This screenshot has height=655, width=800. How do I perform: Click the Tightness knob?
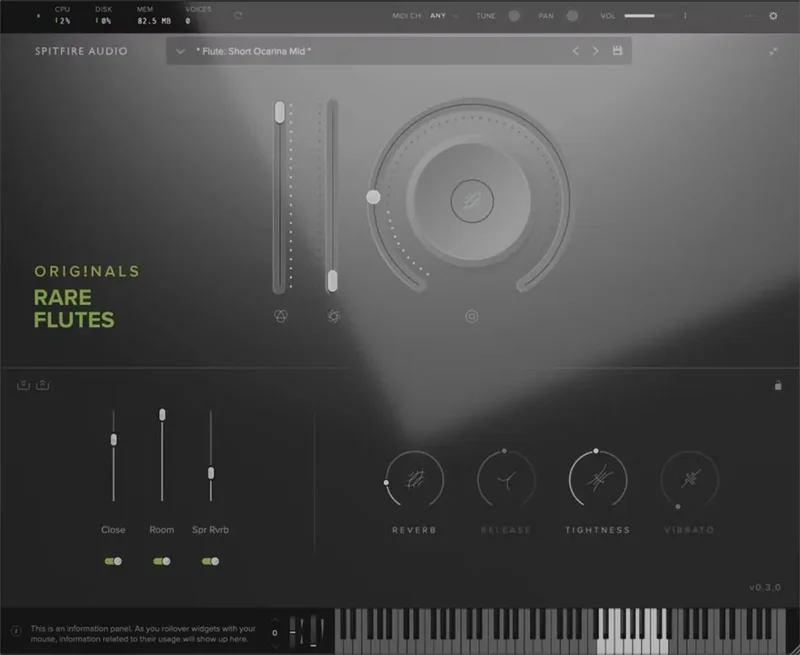click(598, 480)
